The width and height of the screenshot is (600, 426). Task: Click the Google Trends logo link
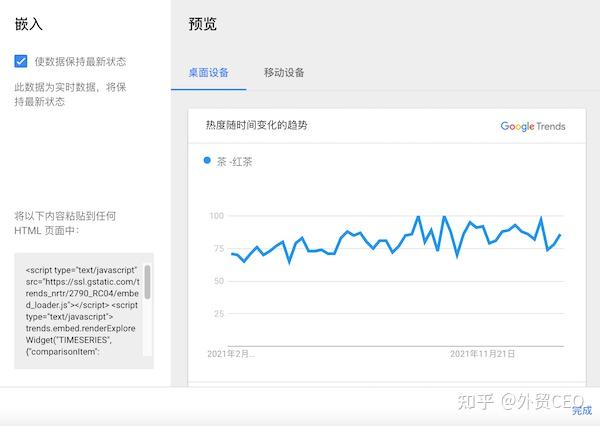(533, 126)
